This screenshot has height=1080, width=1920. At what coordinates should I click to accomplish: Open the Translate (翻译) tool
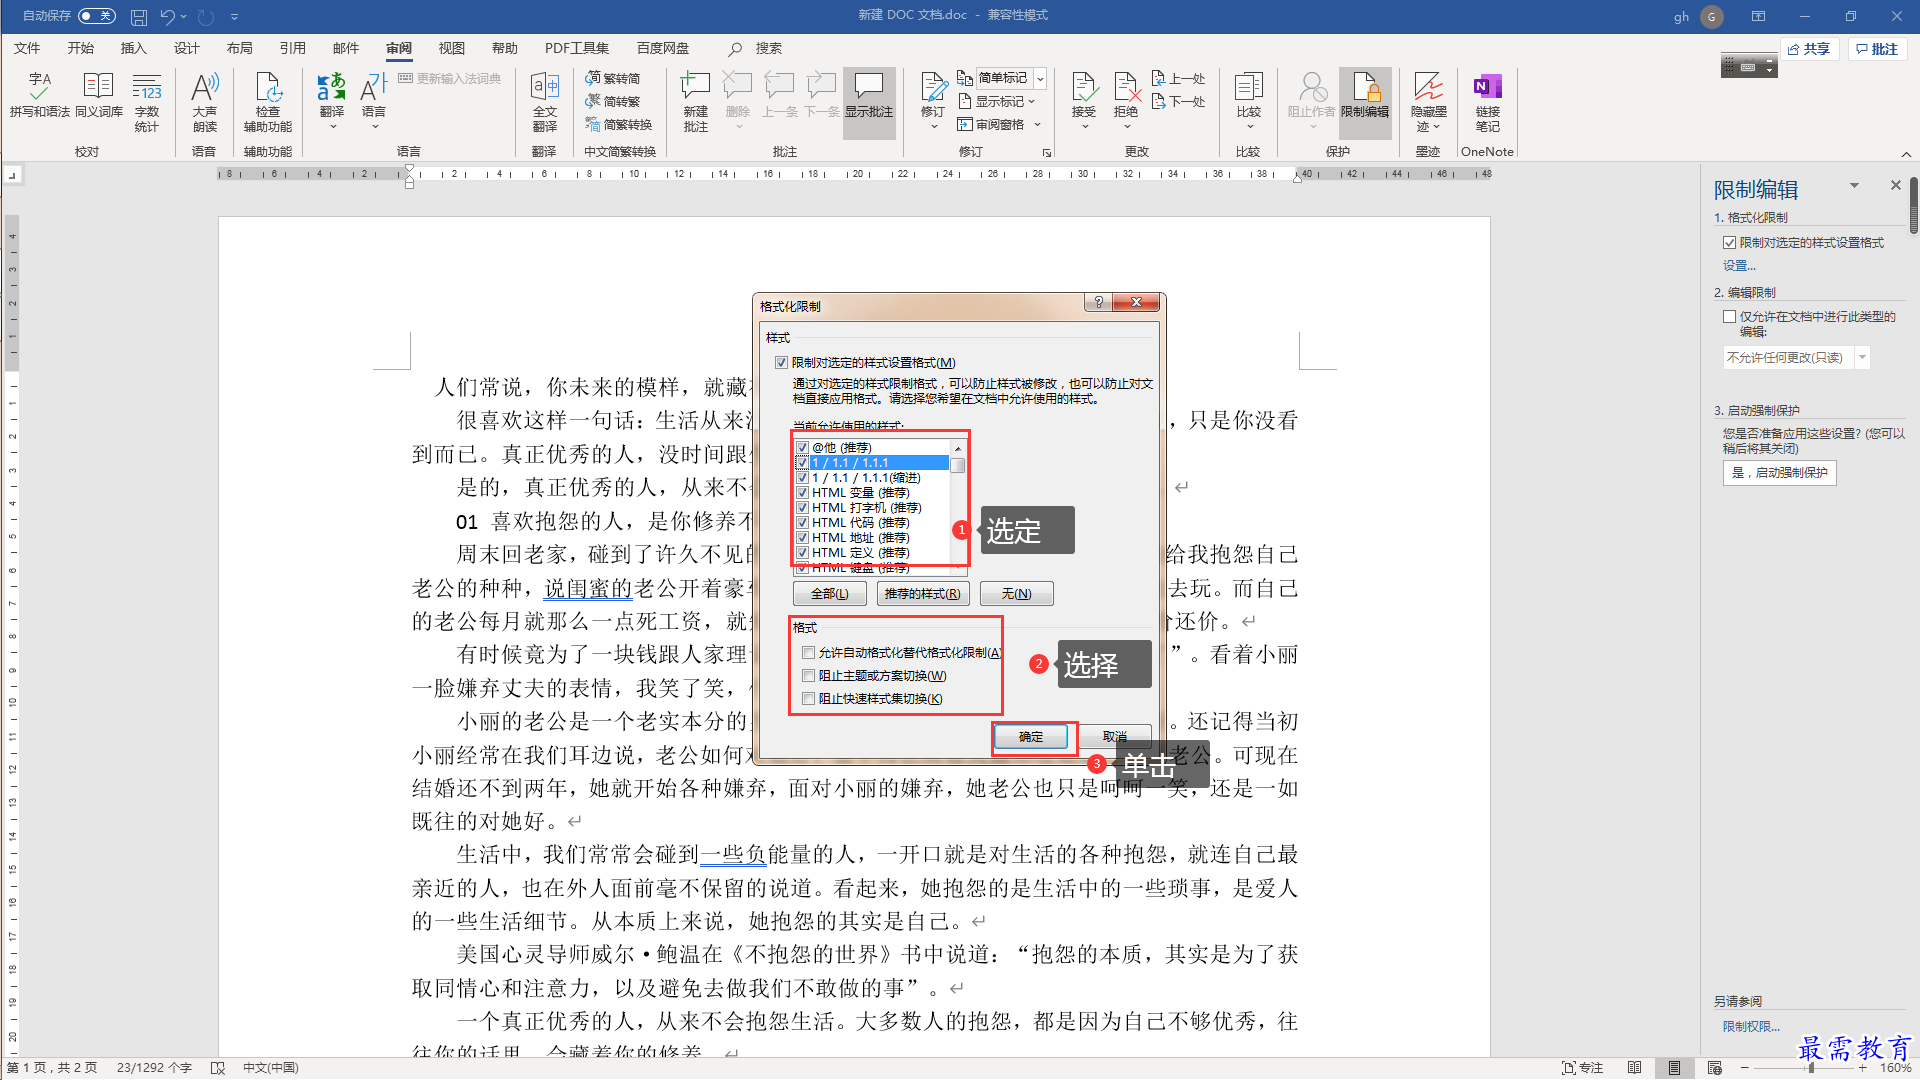coord(332,102)
